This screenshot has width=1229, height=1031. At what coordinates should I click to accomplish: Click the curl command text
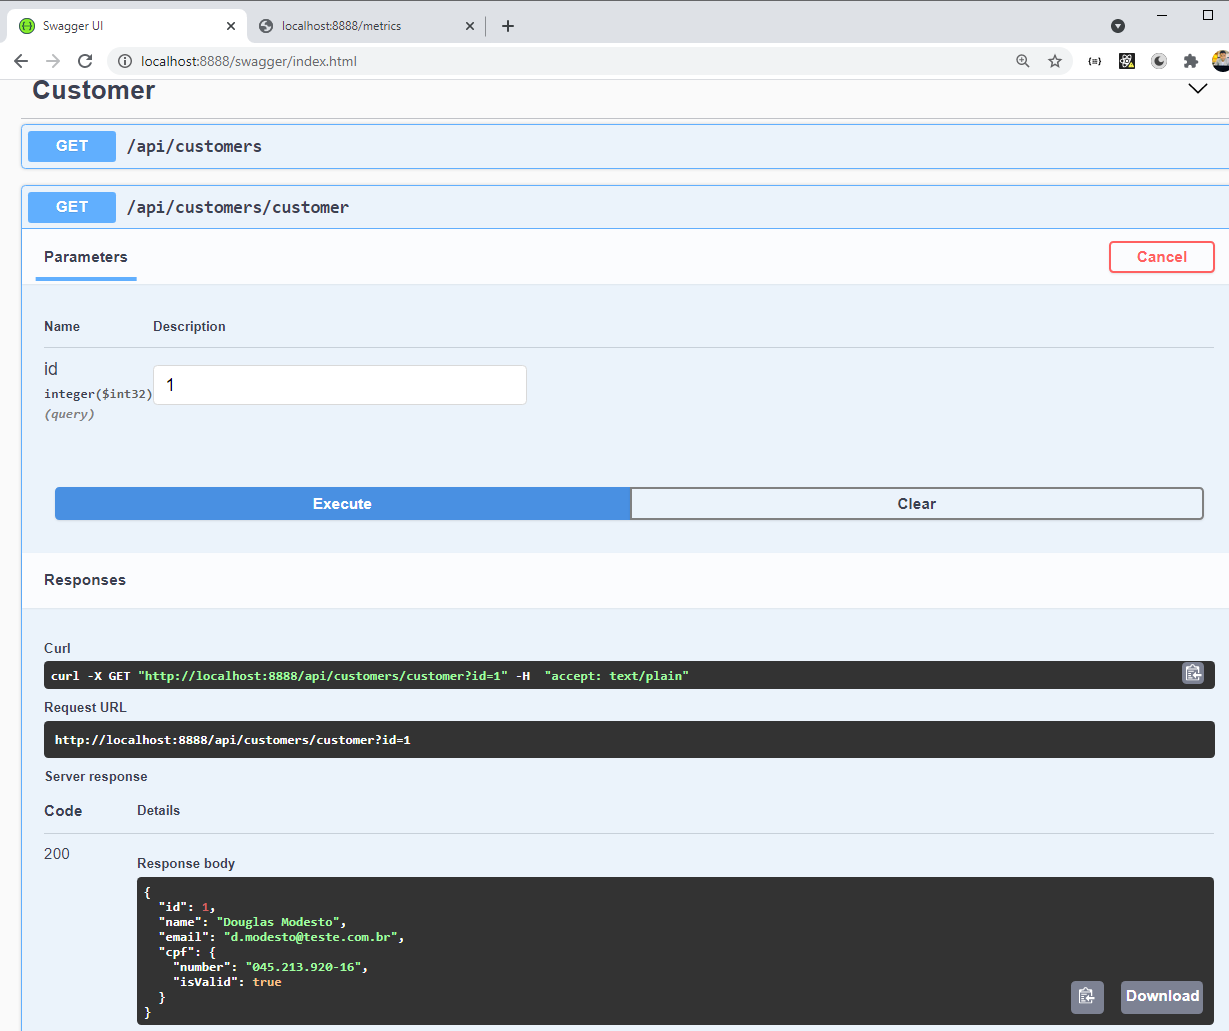coord(370,676)
